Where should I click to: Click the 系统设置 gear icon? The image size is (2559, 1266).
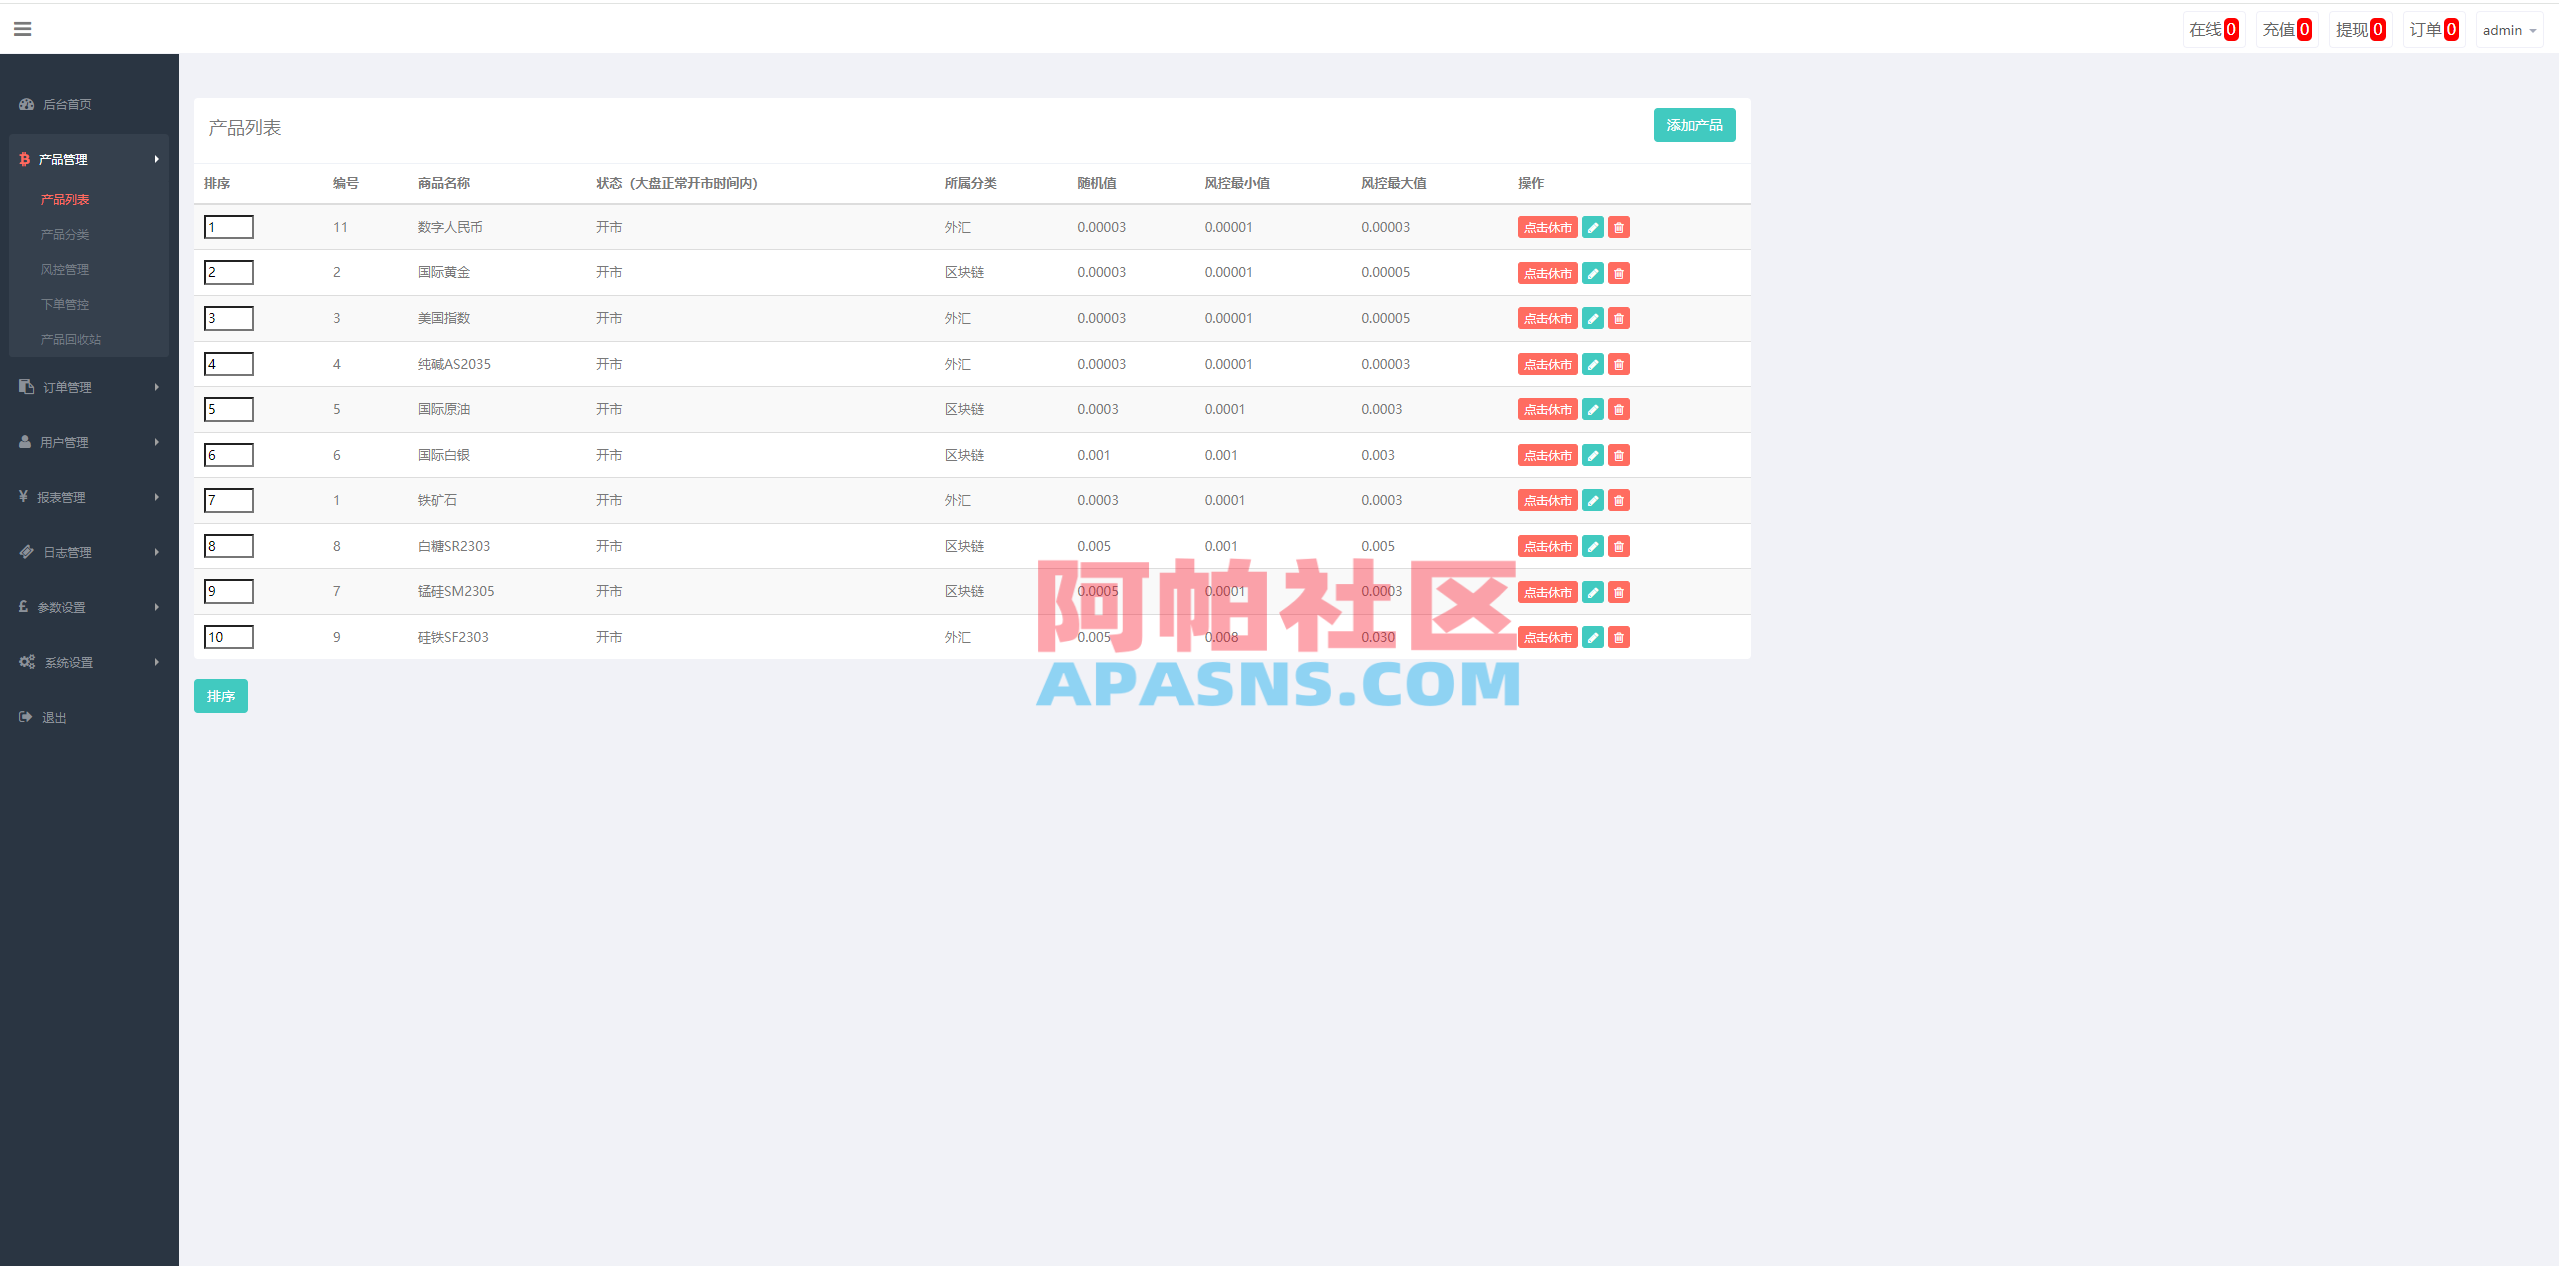click(27, 661)
